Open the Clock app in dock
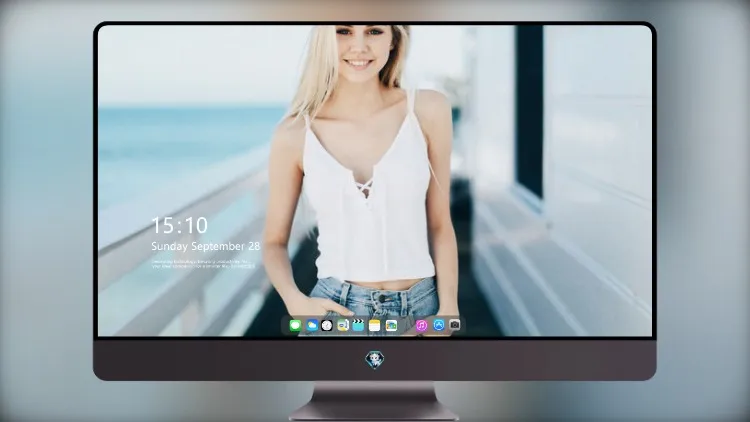Viewport: 750px width, 422px height. [327, 325]
